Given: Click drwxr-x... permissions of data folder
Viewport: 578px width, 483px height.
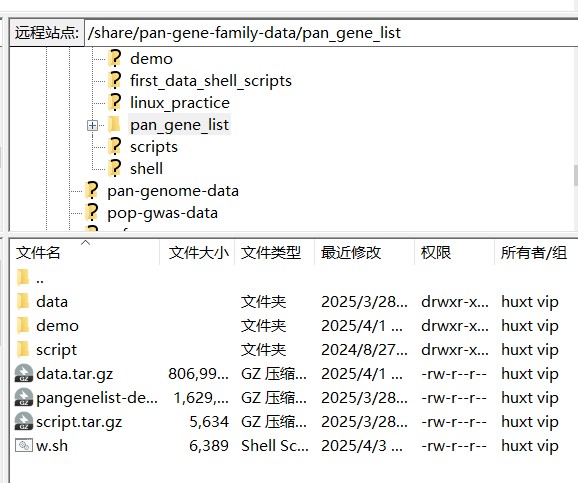Looking at the screenshot, I should tap(455, 302).
